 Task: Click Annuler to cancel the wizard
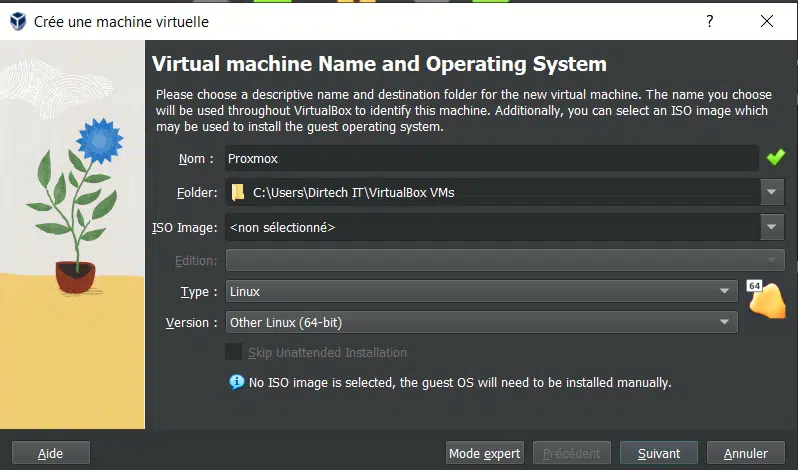tap(746, 453)
